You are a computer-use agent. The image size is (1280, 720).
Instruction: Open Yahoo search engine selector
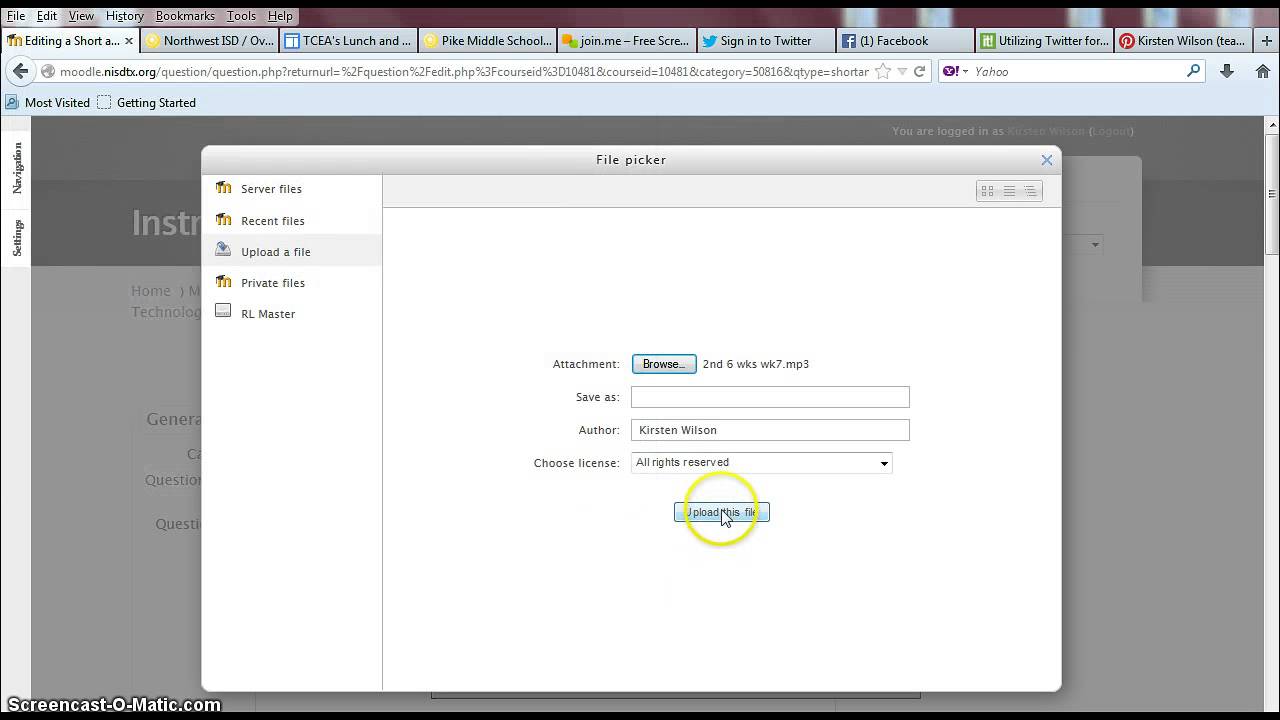(956, 72)
